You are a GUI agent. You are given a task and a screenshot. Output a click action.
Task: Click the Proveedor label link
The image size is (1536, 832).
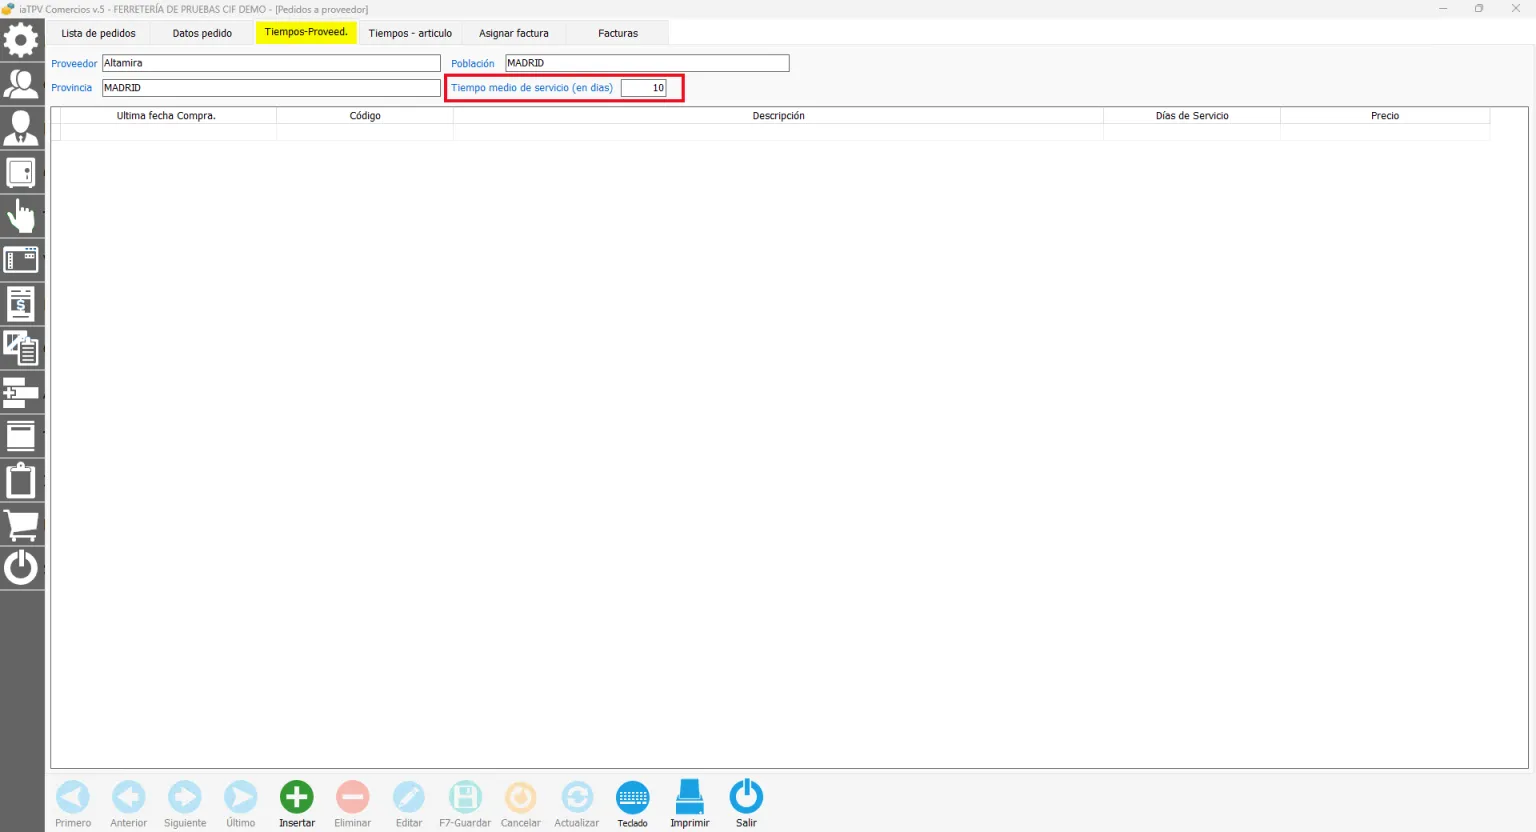[74, 64]
